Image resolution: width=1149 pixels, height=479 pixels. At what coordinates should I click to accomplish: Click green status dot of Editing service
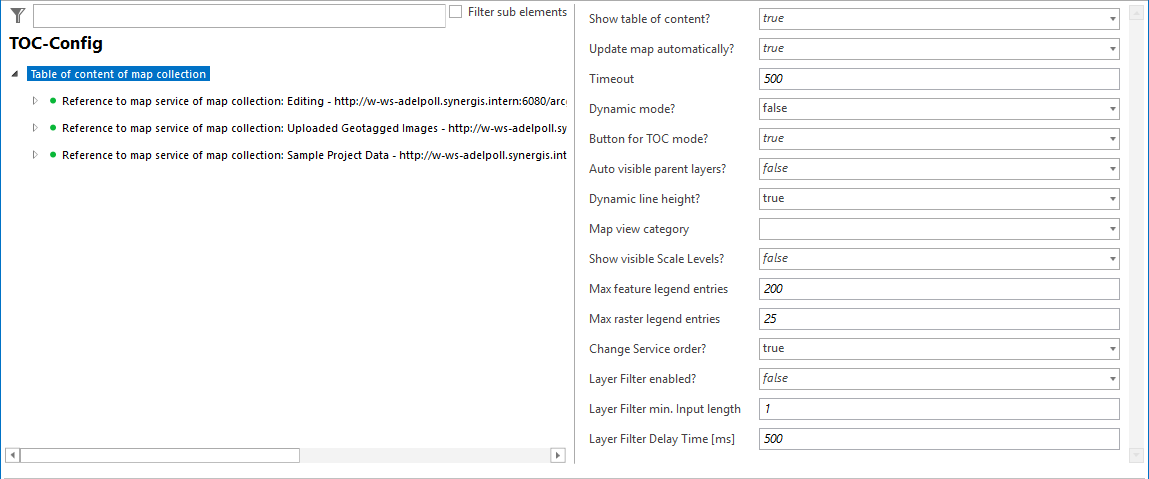point(52,101)
